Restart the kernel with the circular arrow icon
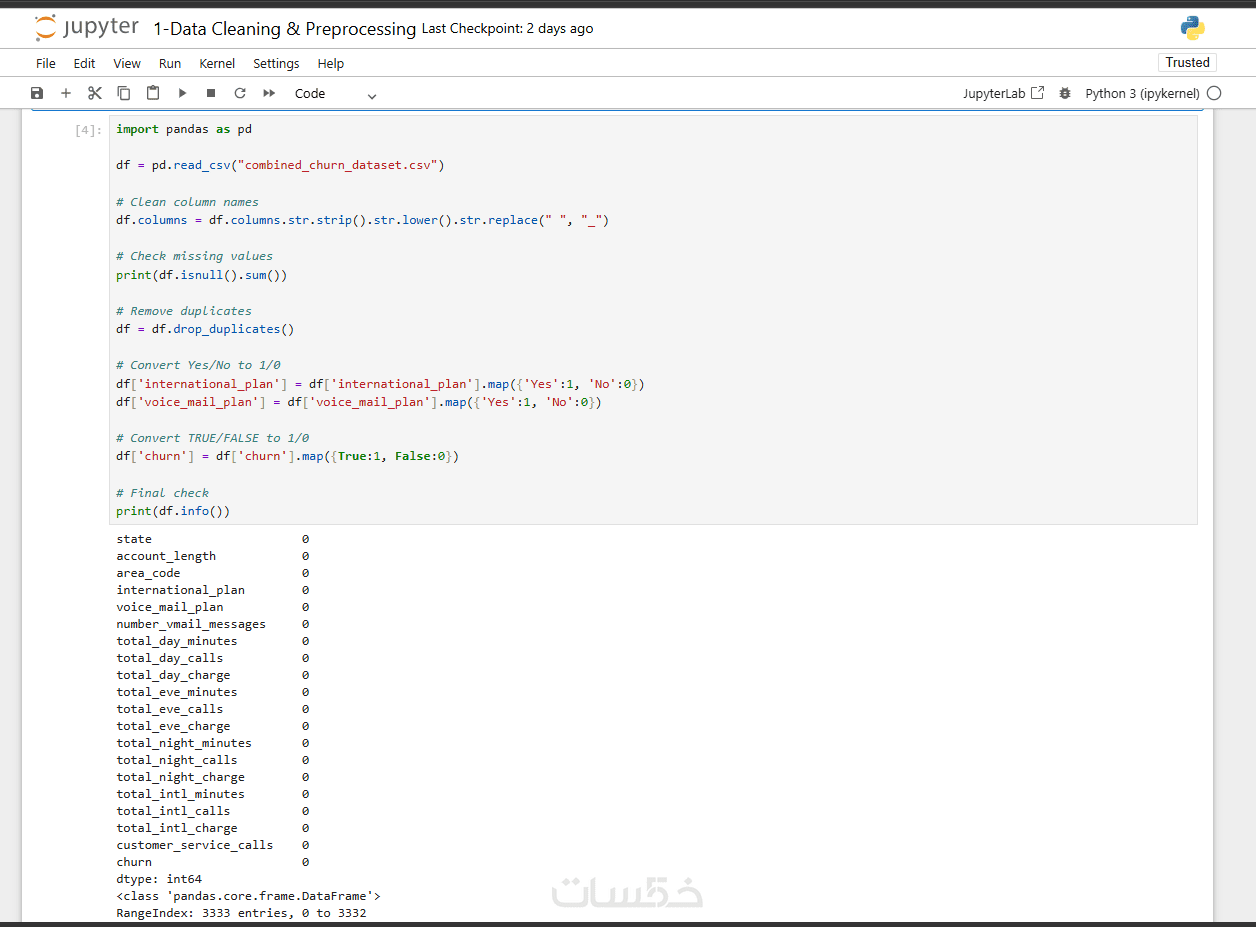The width and height of the screenshot is (1256, 927). (x=240, y=93)
